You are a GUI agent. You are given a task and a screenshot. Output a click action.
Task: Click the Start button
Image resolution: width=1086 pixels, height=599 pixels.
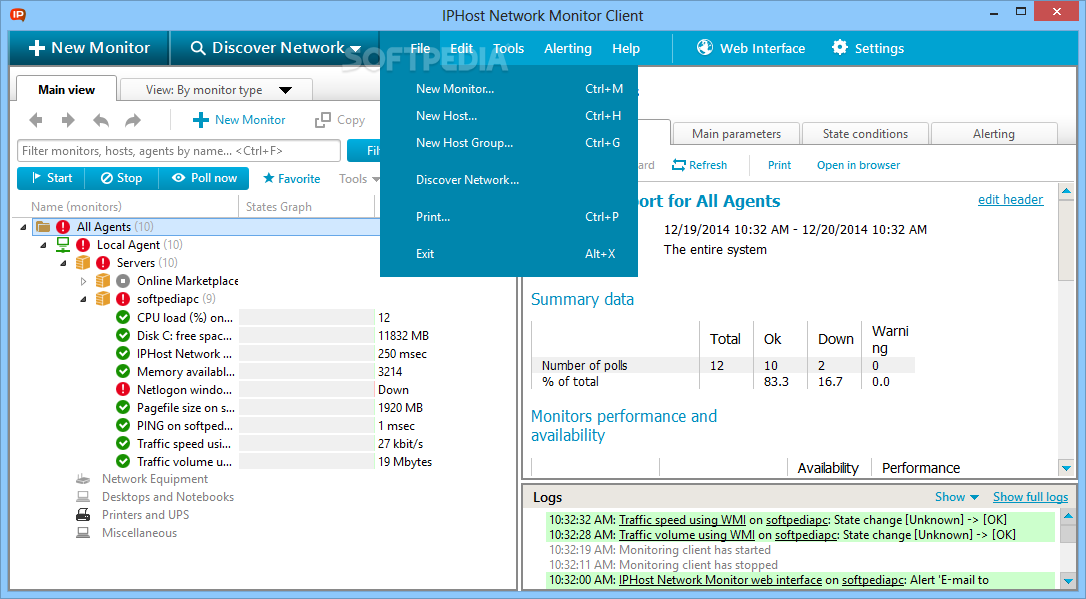point(51,178)
